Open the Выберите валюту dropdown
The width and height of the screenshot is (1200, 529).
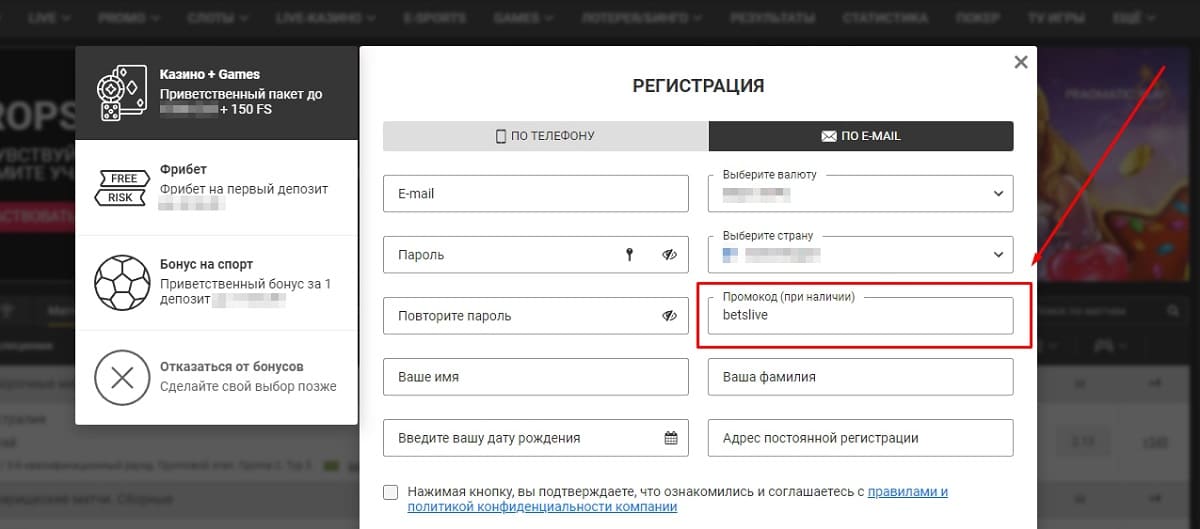coord(861,194)
